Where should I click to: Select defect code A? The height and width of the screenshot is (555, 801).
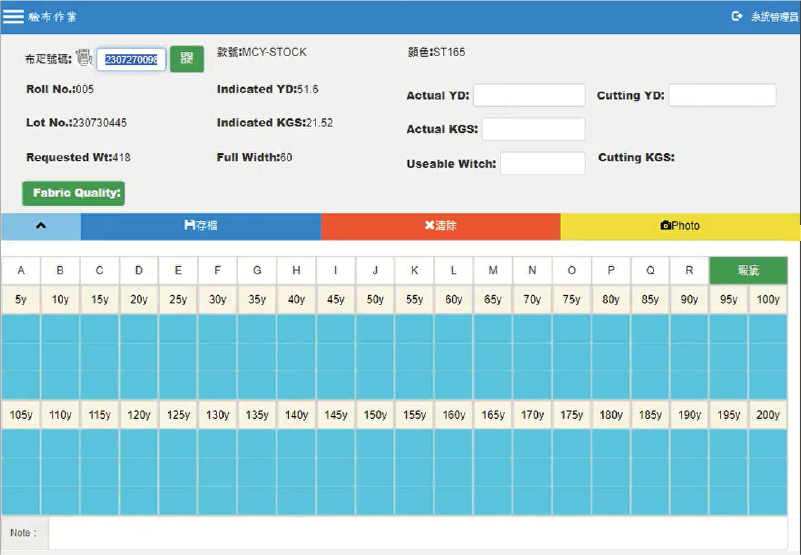point(21,270)
